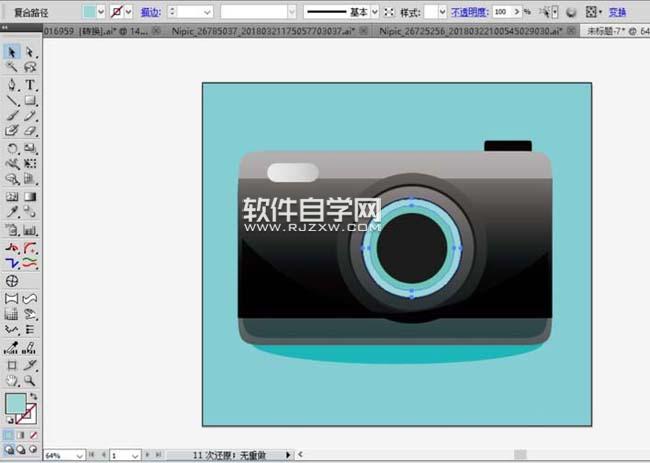Select the Symbol Sprayer tool
The image size is (650, 463).
11,230
